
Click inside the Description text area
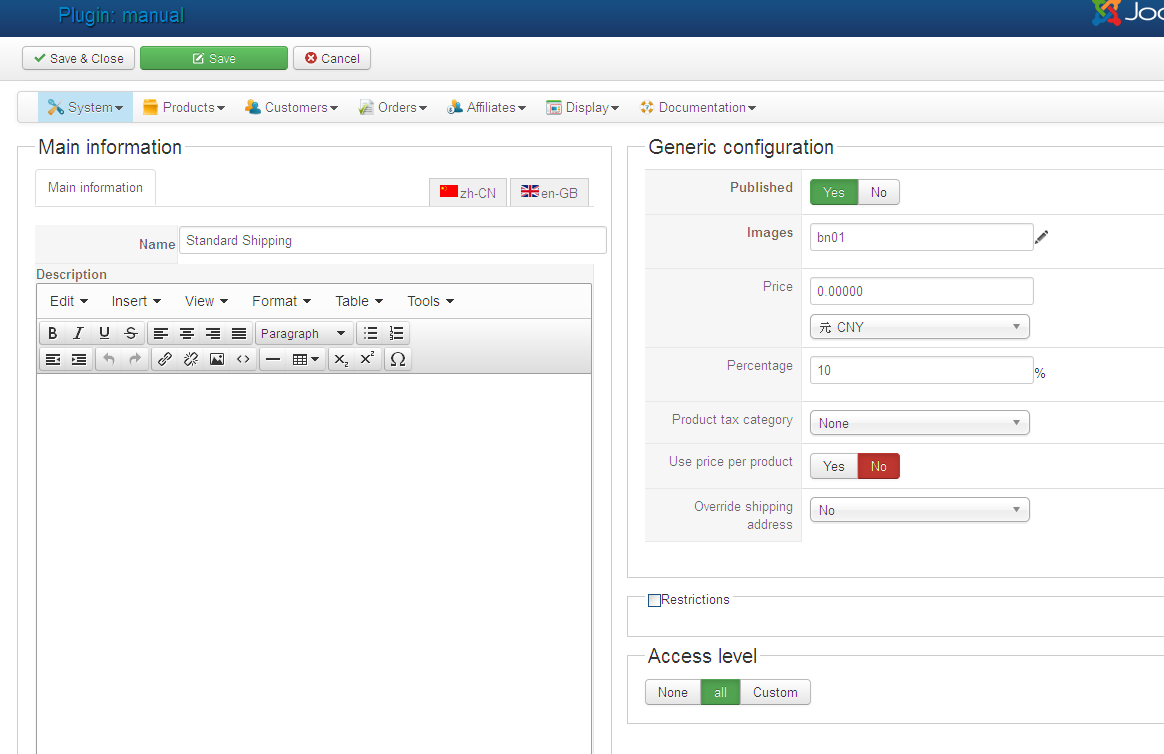tap(314, 564)
